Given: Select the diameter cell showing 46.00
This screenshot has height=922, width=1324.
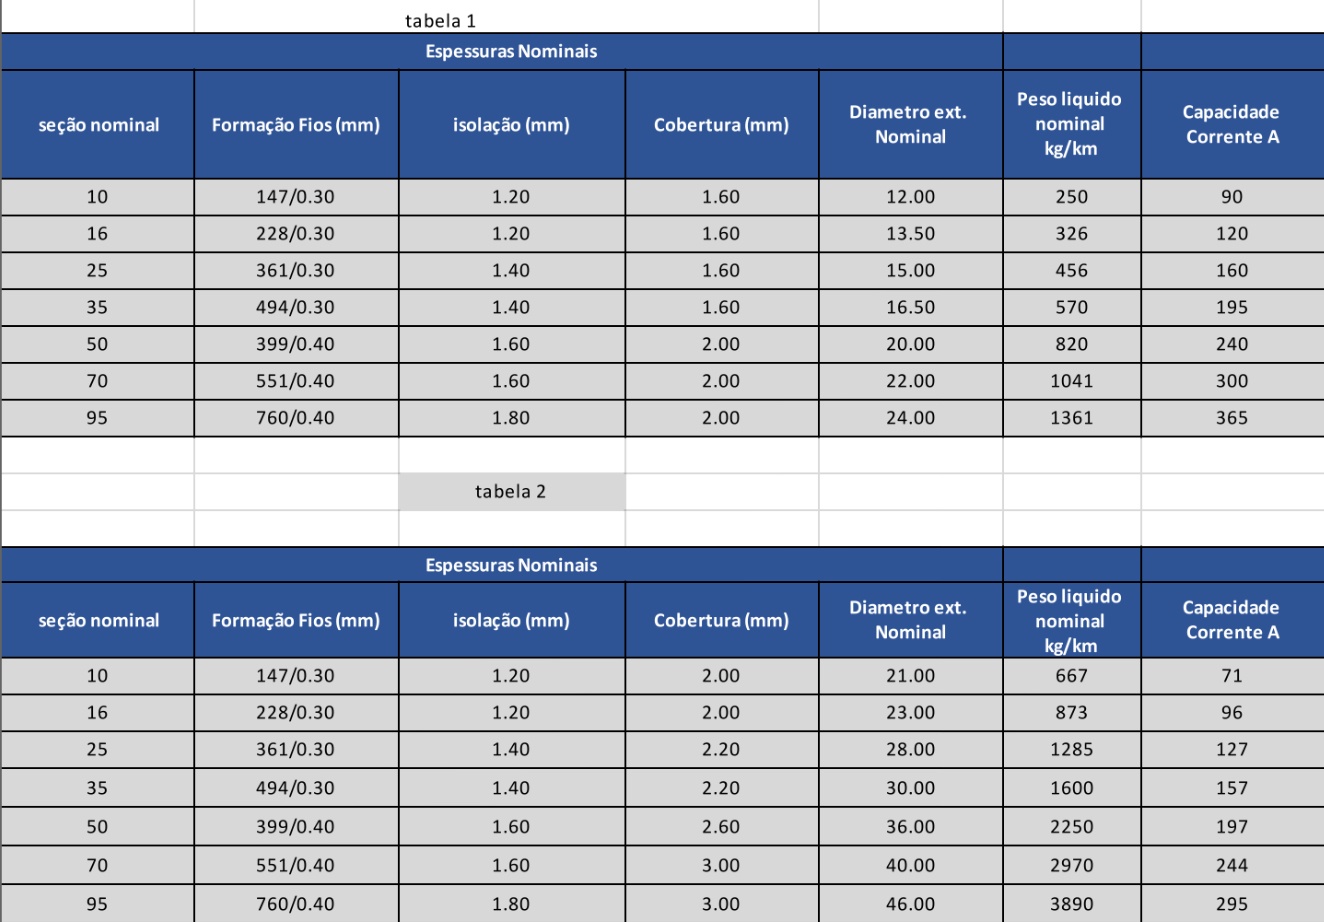Looking at the screenshot, I should tap(910, 904).
